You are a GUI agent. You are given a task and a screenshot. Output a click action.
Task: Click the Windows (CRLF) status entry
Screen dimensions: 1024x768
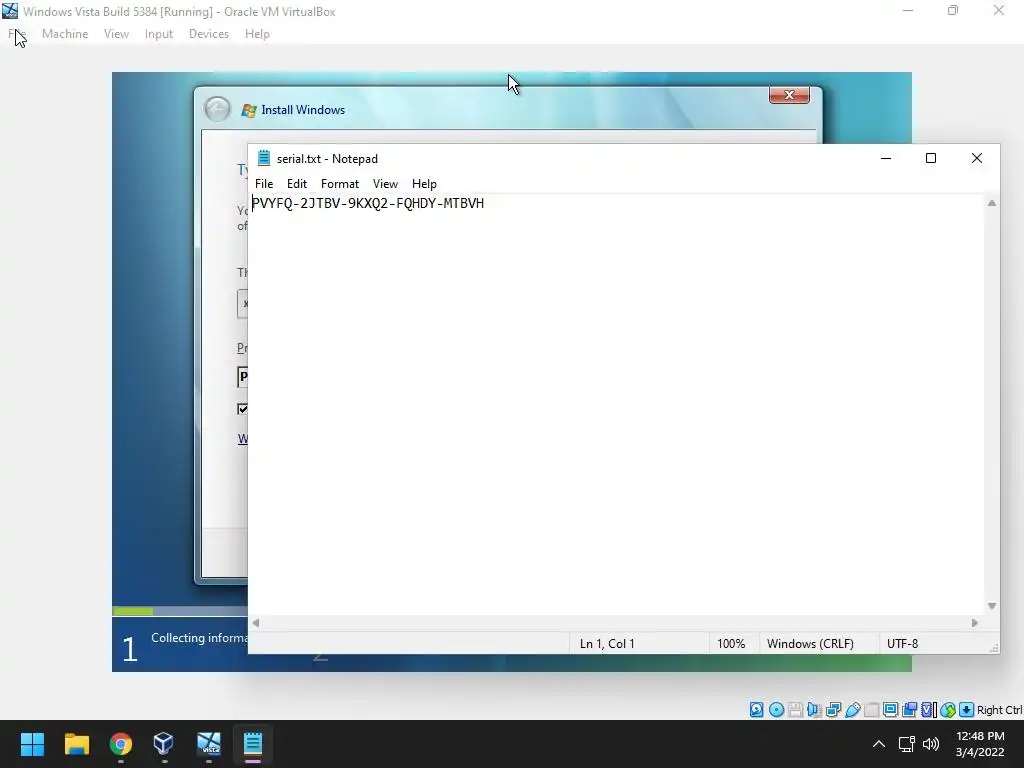(x=810, y=644)
